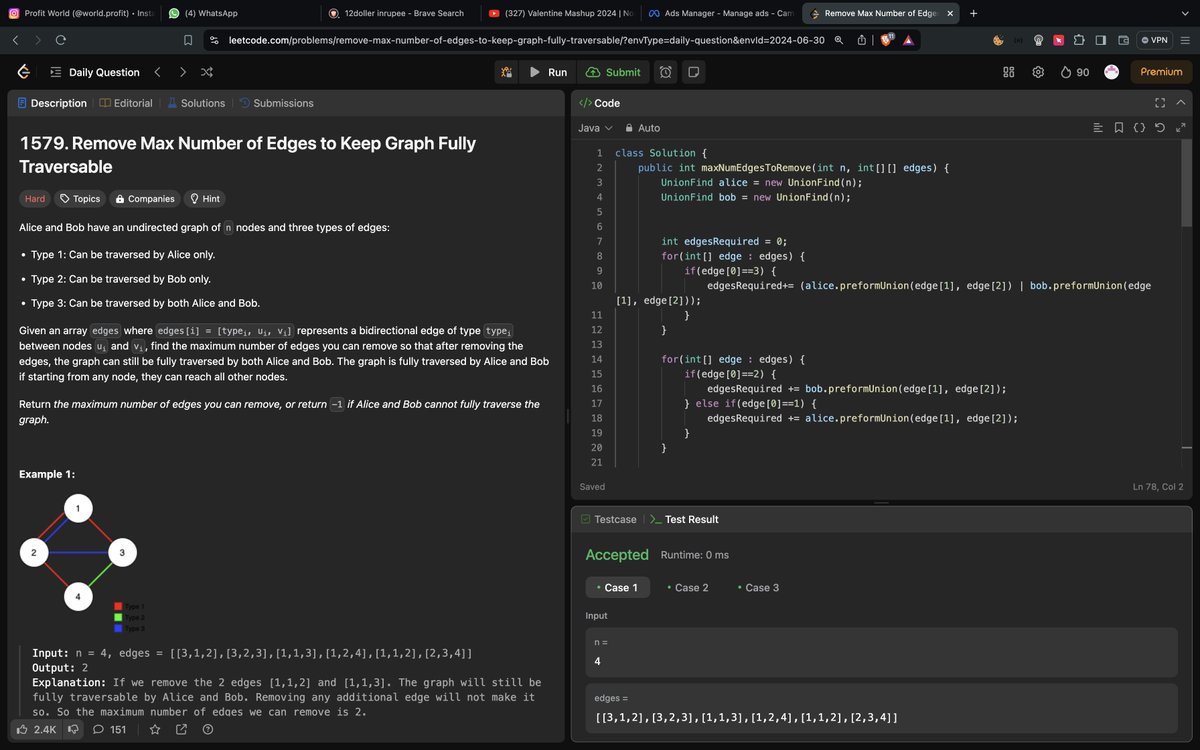This screenshot has width=1200, height=750.
Task: Switch to Valentine Mashup YouTube tab
Action: [559, 13]
